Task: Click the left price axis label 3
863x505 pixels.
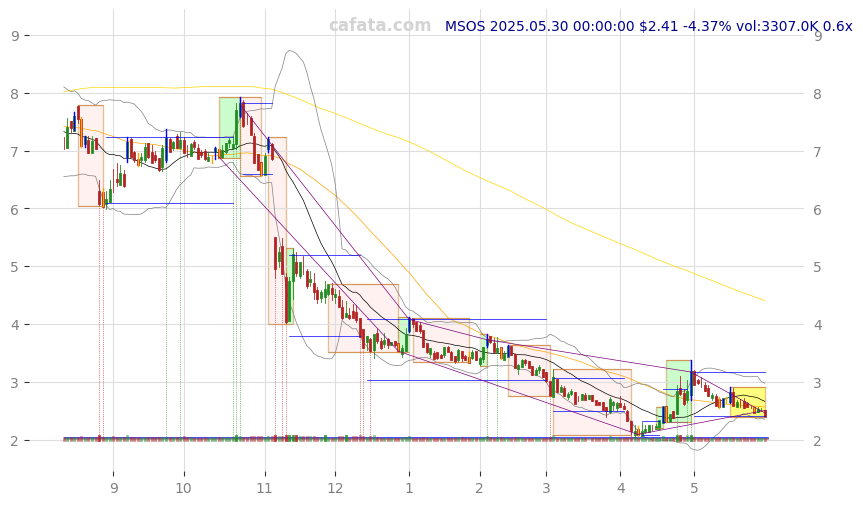Action: (x=15, y=383)
